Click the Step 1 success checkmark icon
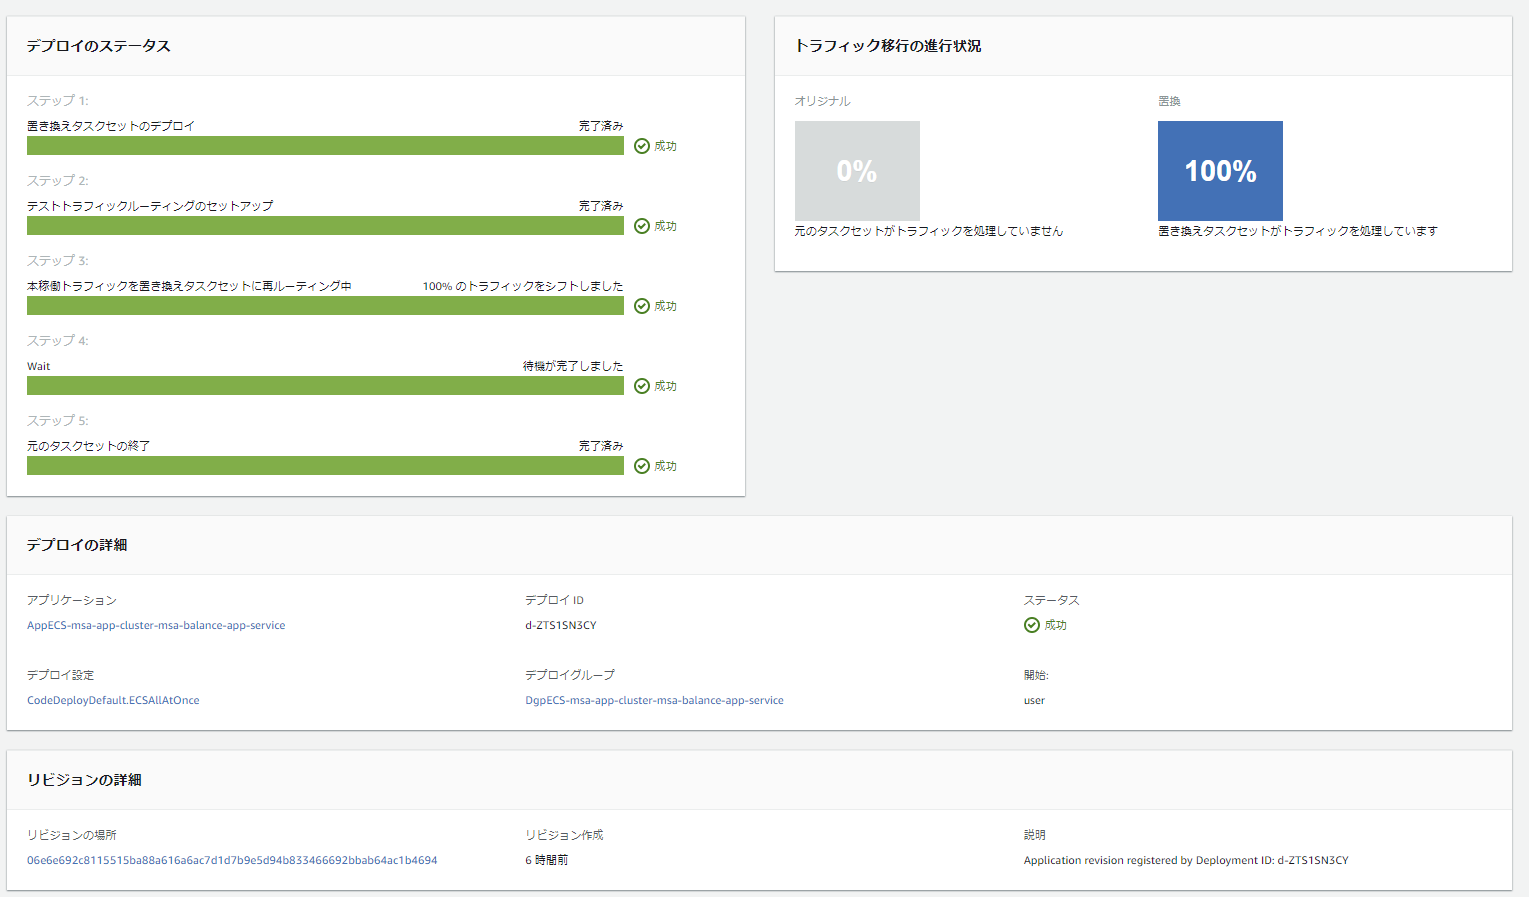 [642, 146]
